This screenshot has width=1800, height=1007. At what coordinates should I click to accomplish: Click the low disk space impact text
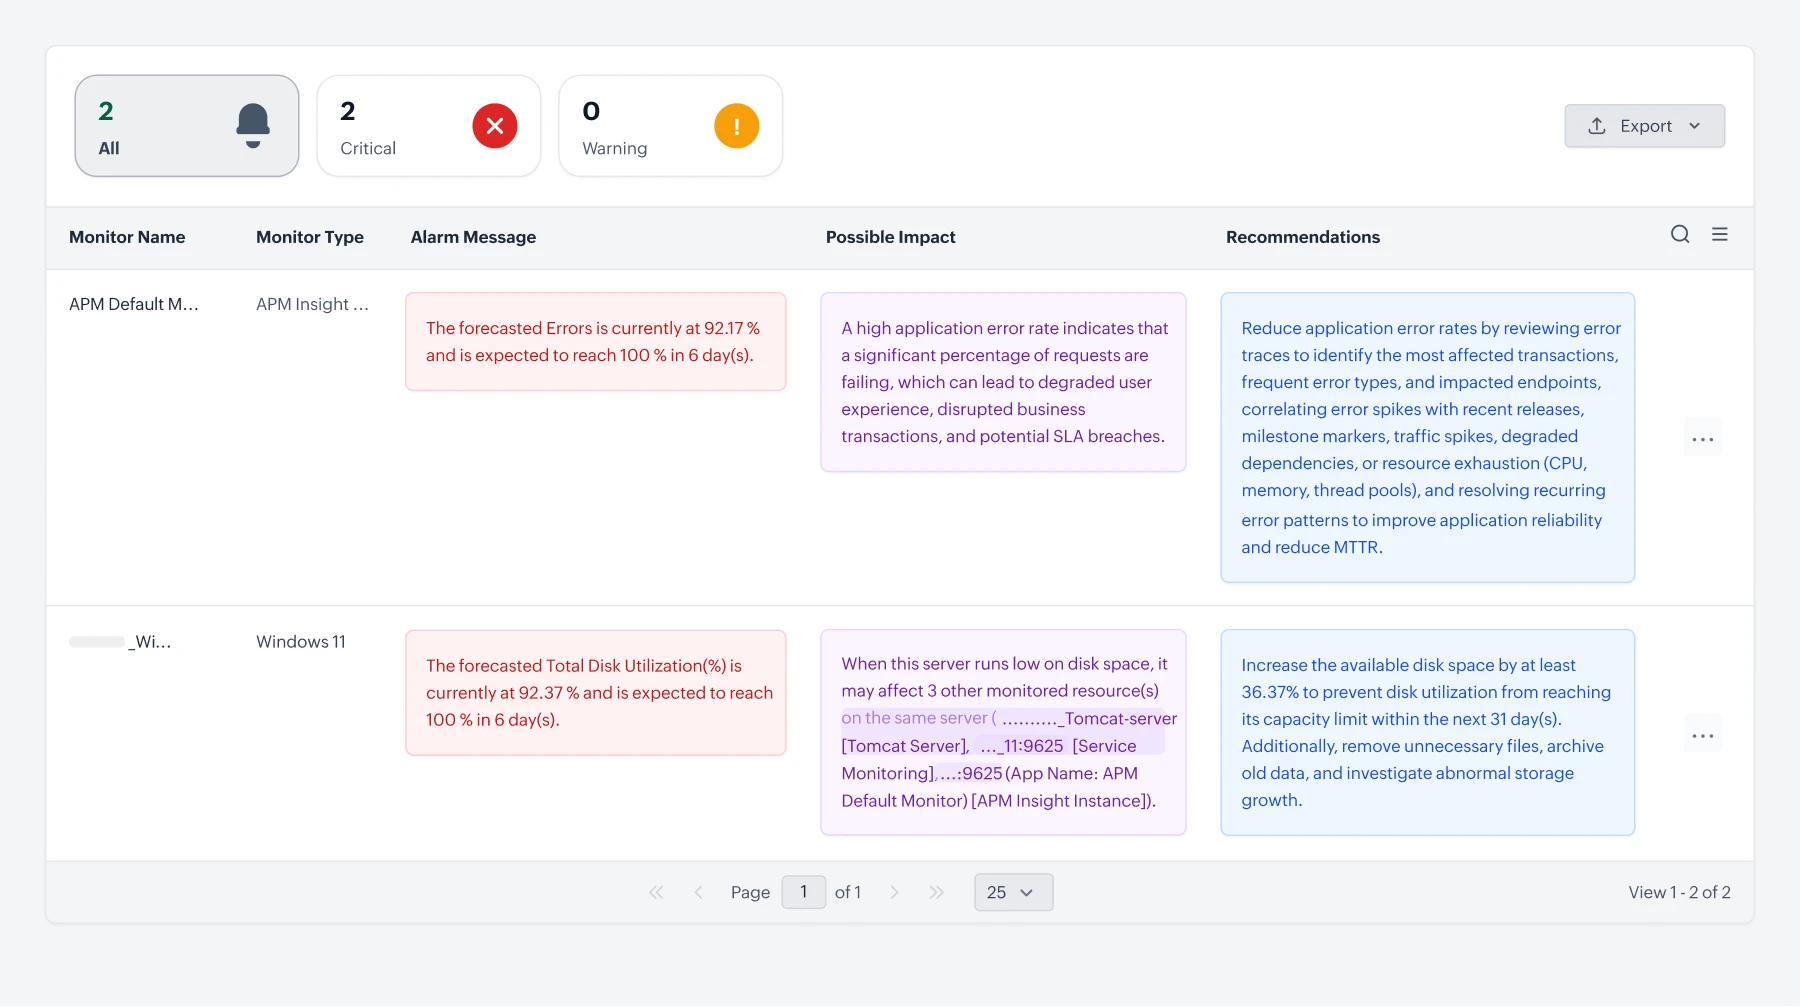1003,732
